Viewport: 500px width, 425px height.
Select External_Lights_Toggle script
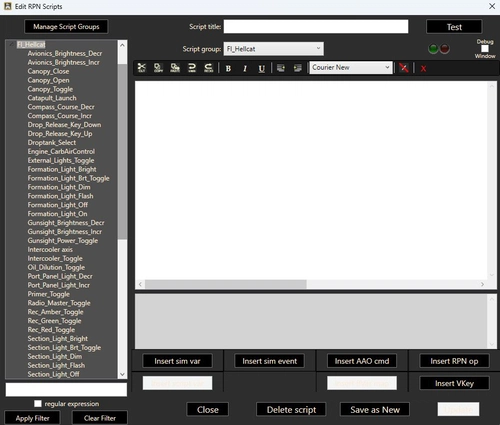click(61, 160)
